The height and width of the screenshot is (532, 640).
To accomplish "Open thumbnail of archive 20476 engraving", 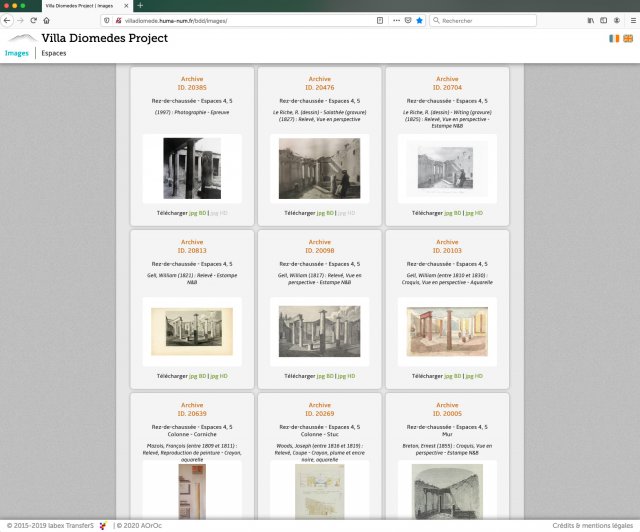I will tap(320, 168).
